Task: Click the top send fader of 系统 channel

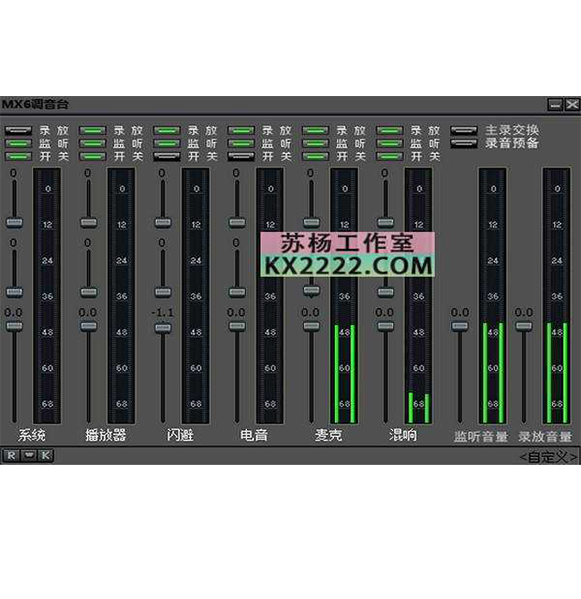Action: [x=14, y=222]
